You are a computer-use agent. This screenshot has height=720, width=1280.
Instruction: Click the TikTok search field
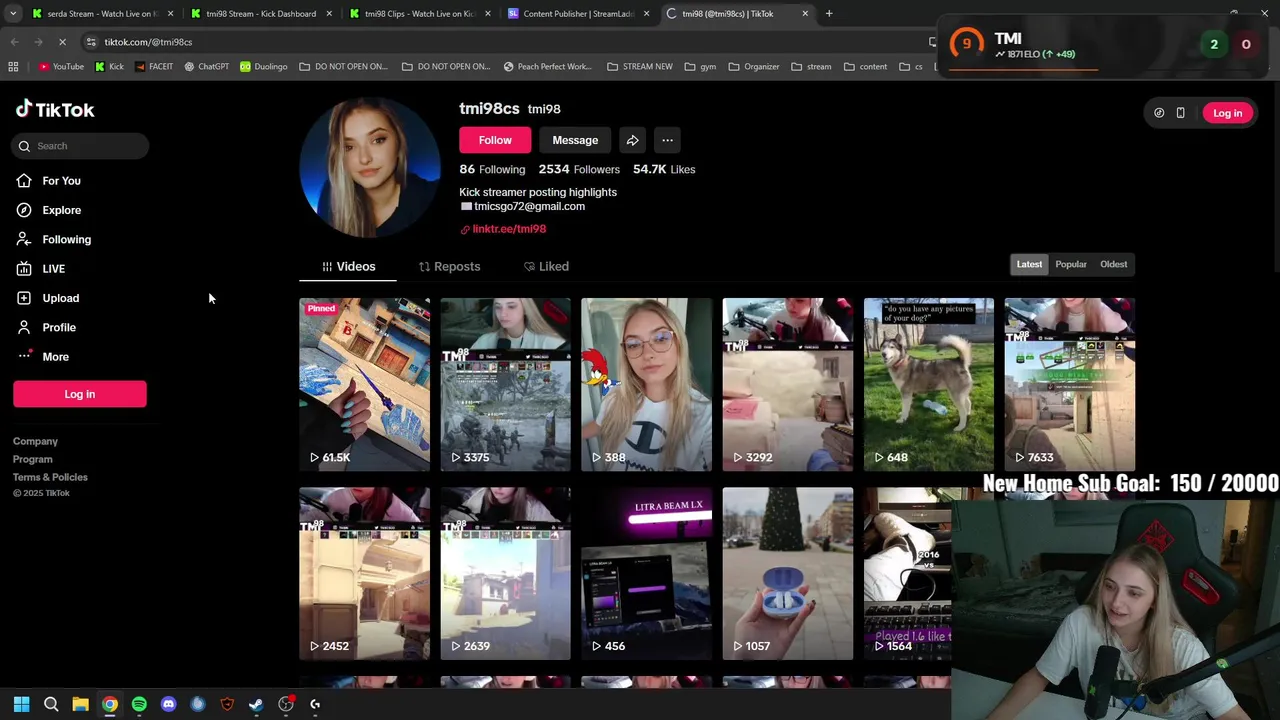pyautogui.click(x=80, y=146)
